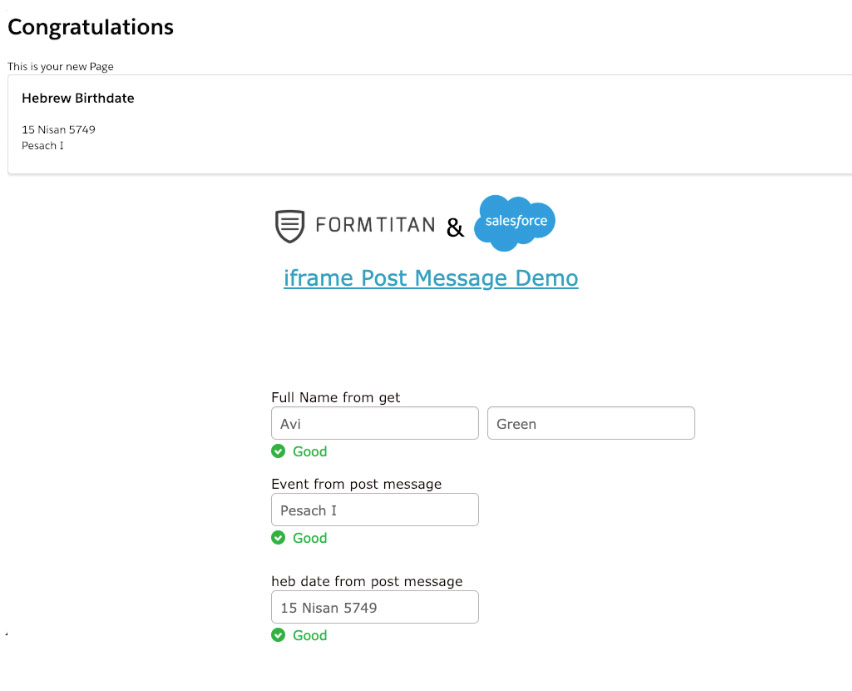Viewport: 852px width, 691px height.
Task: Click the 'Full Name from get' label
Action: pyautogui.click(x=335, y=397)
